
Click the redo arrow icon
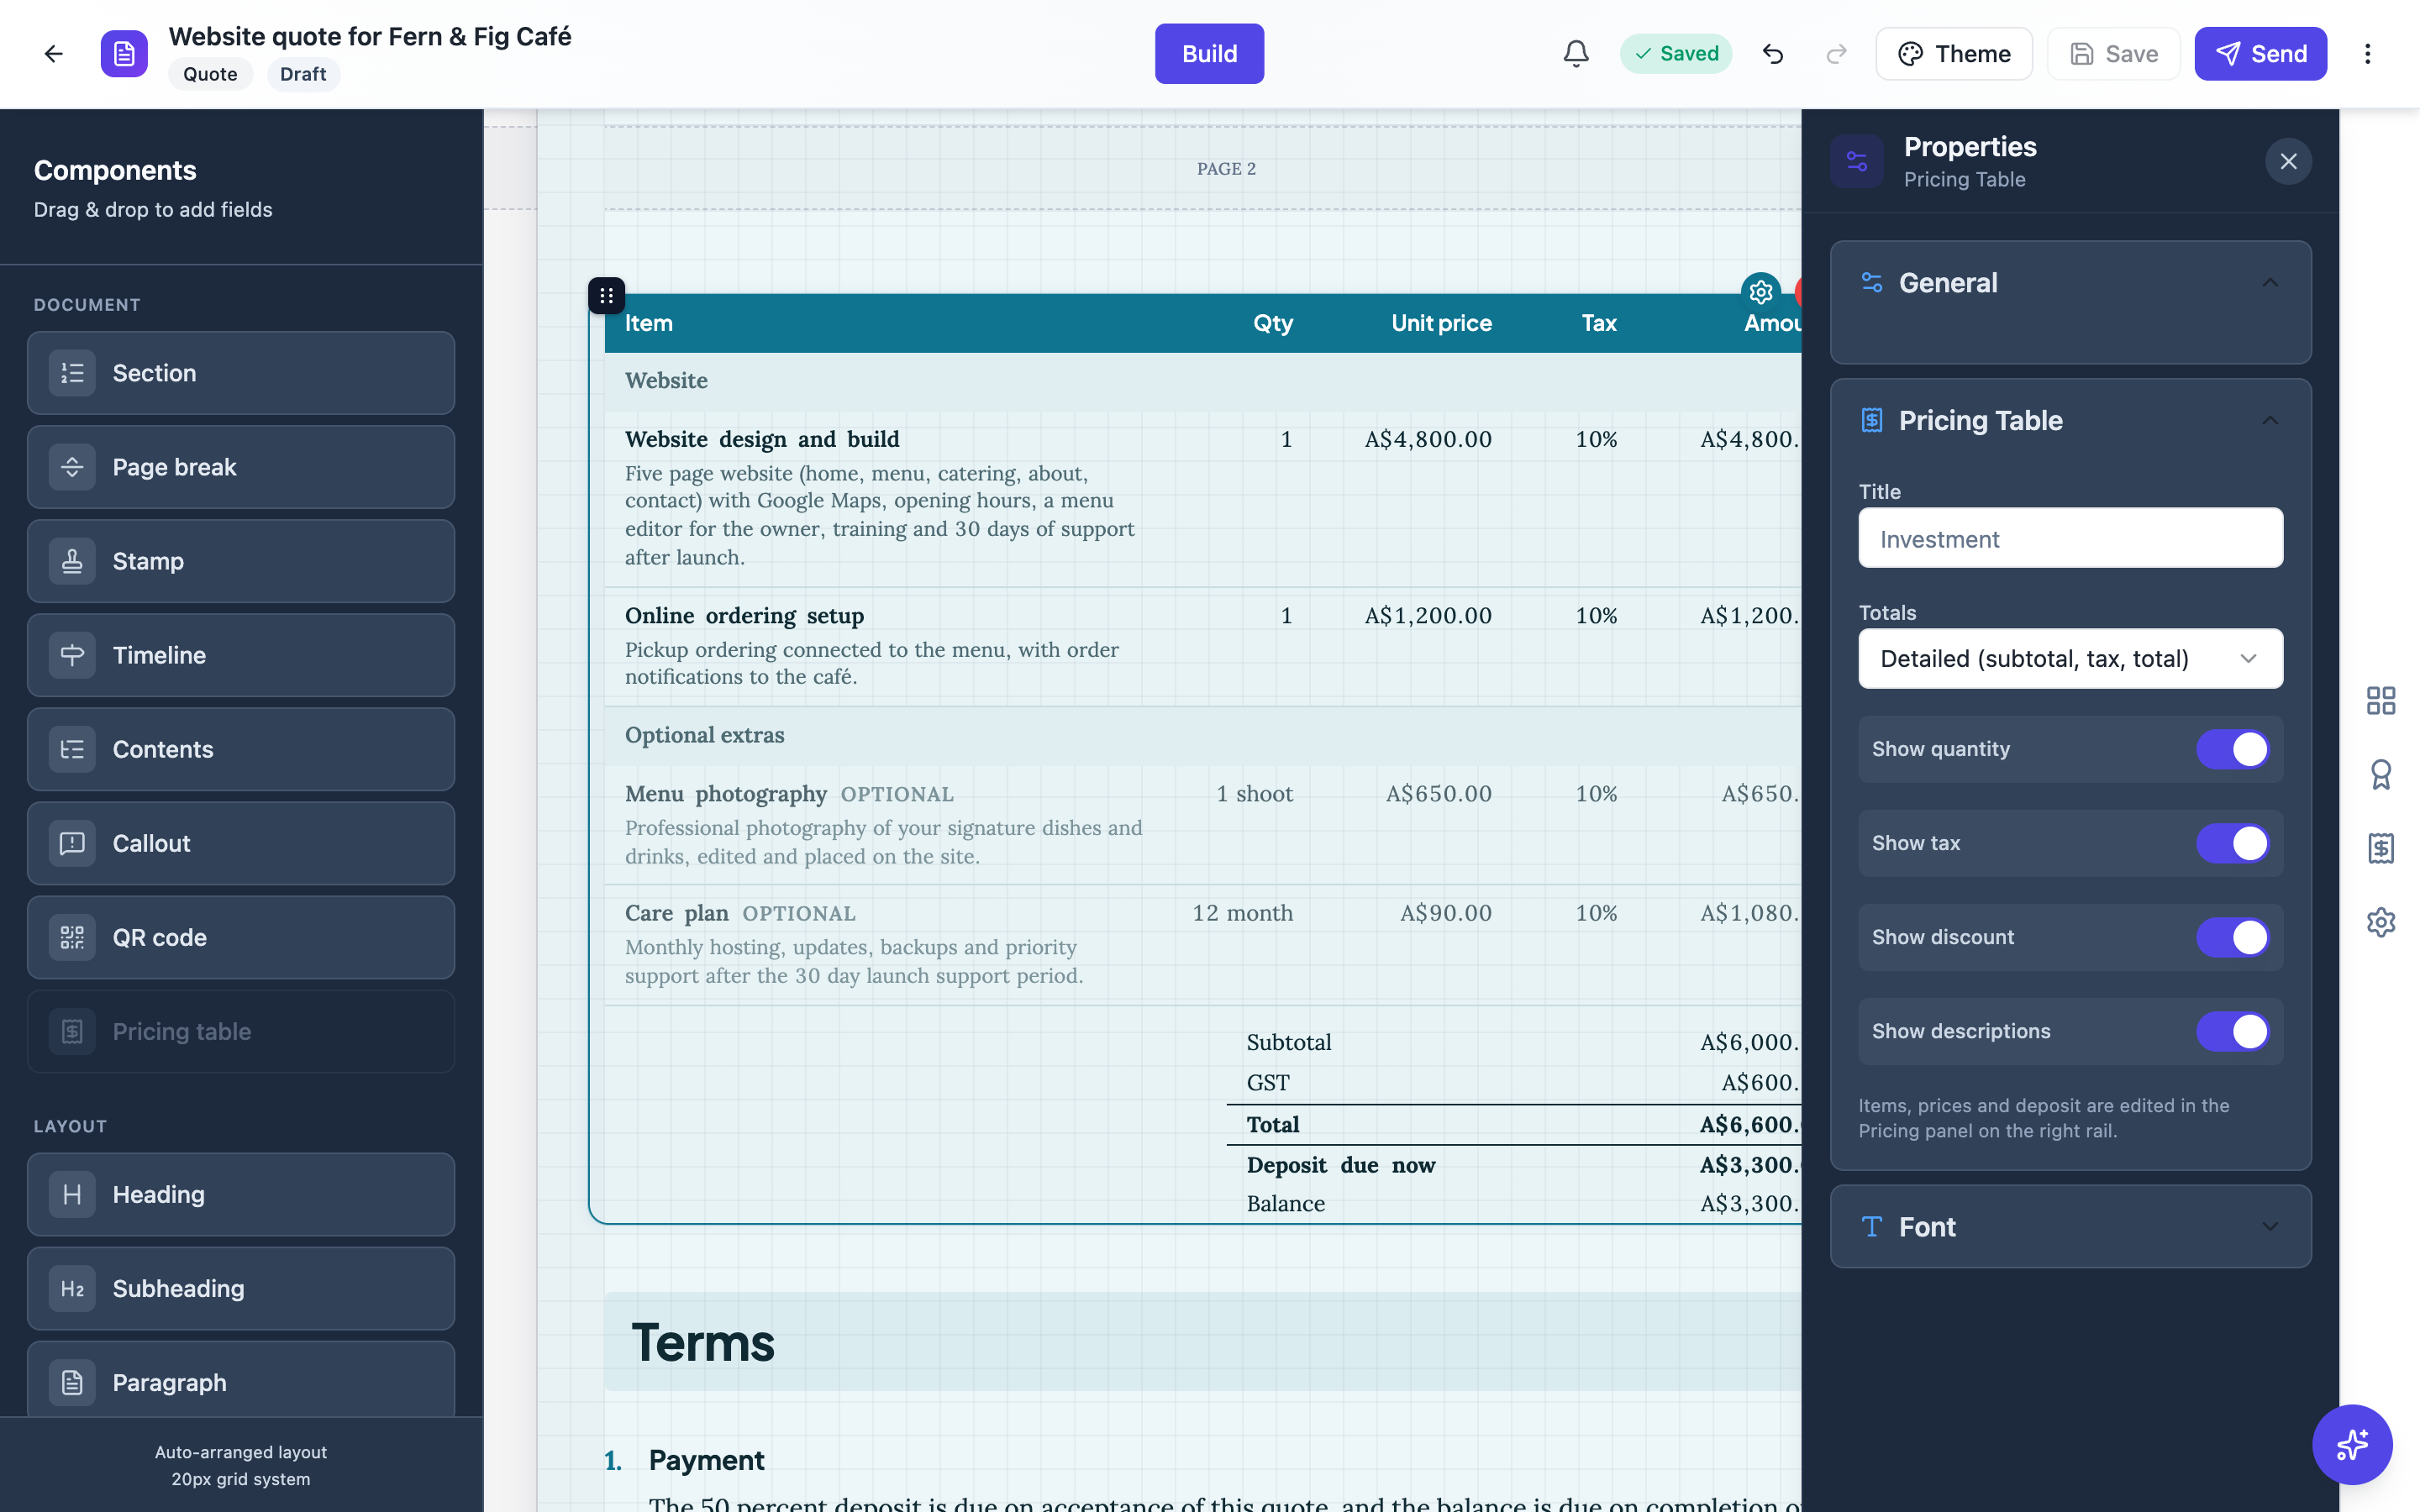click(1836, 54)
